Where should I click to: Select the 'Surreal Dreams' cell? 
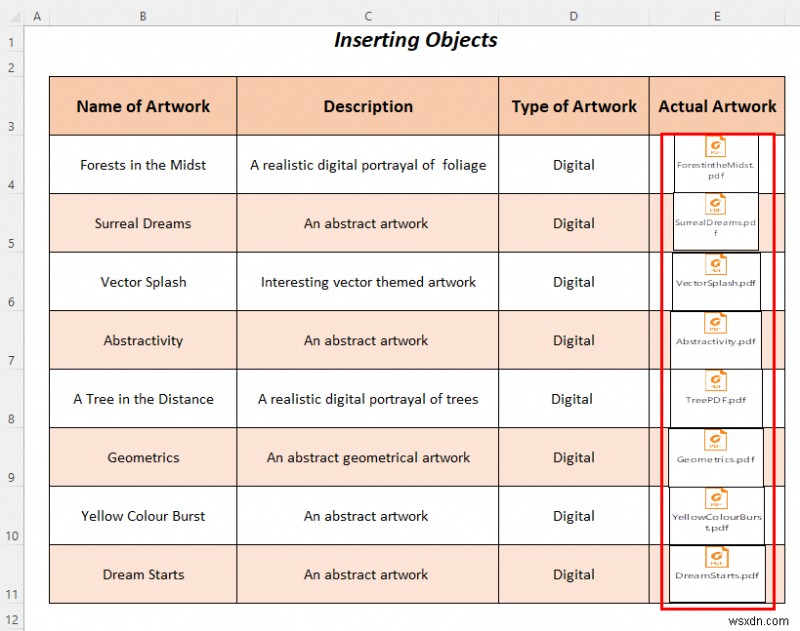click(143, 223)
